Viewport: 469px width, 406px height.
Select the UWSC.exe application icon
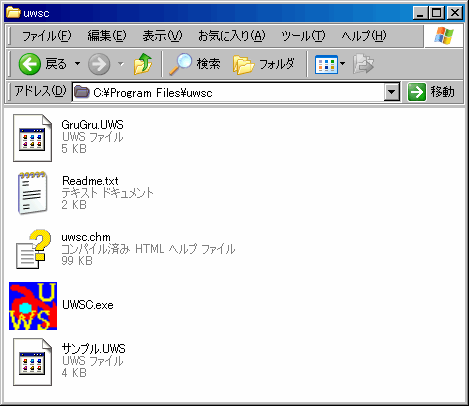coord(33,306)
